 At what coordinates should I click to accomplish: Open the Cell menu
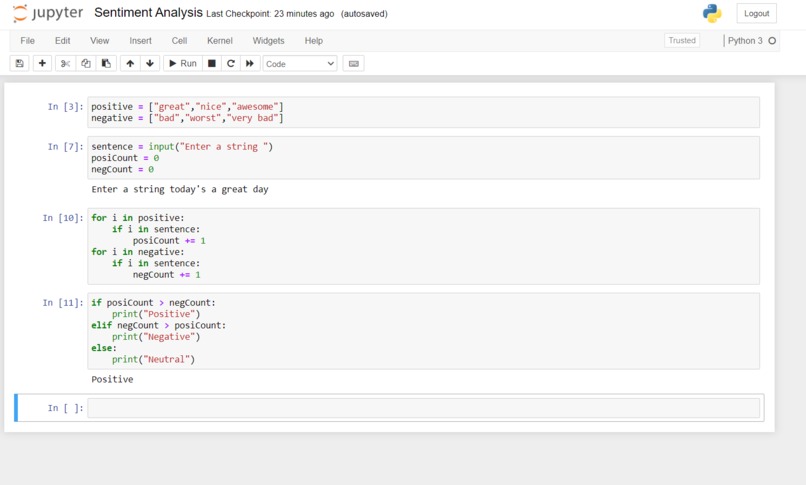pyautogui.click(x=179, y=41)
